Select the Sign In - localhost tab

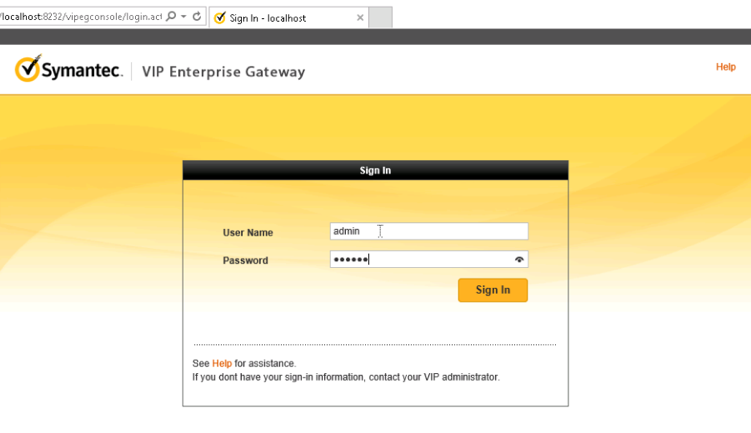pyautogui.click(x=288, y=18)
